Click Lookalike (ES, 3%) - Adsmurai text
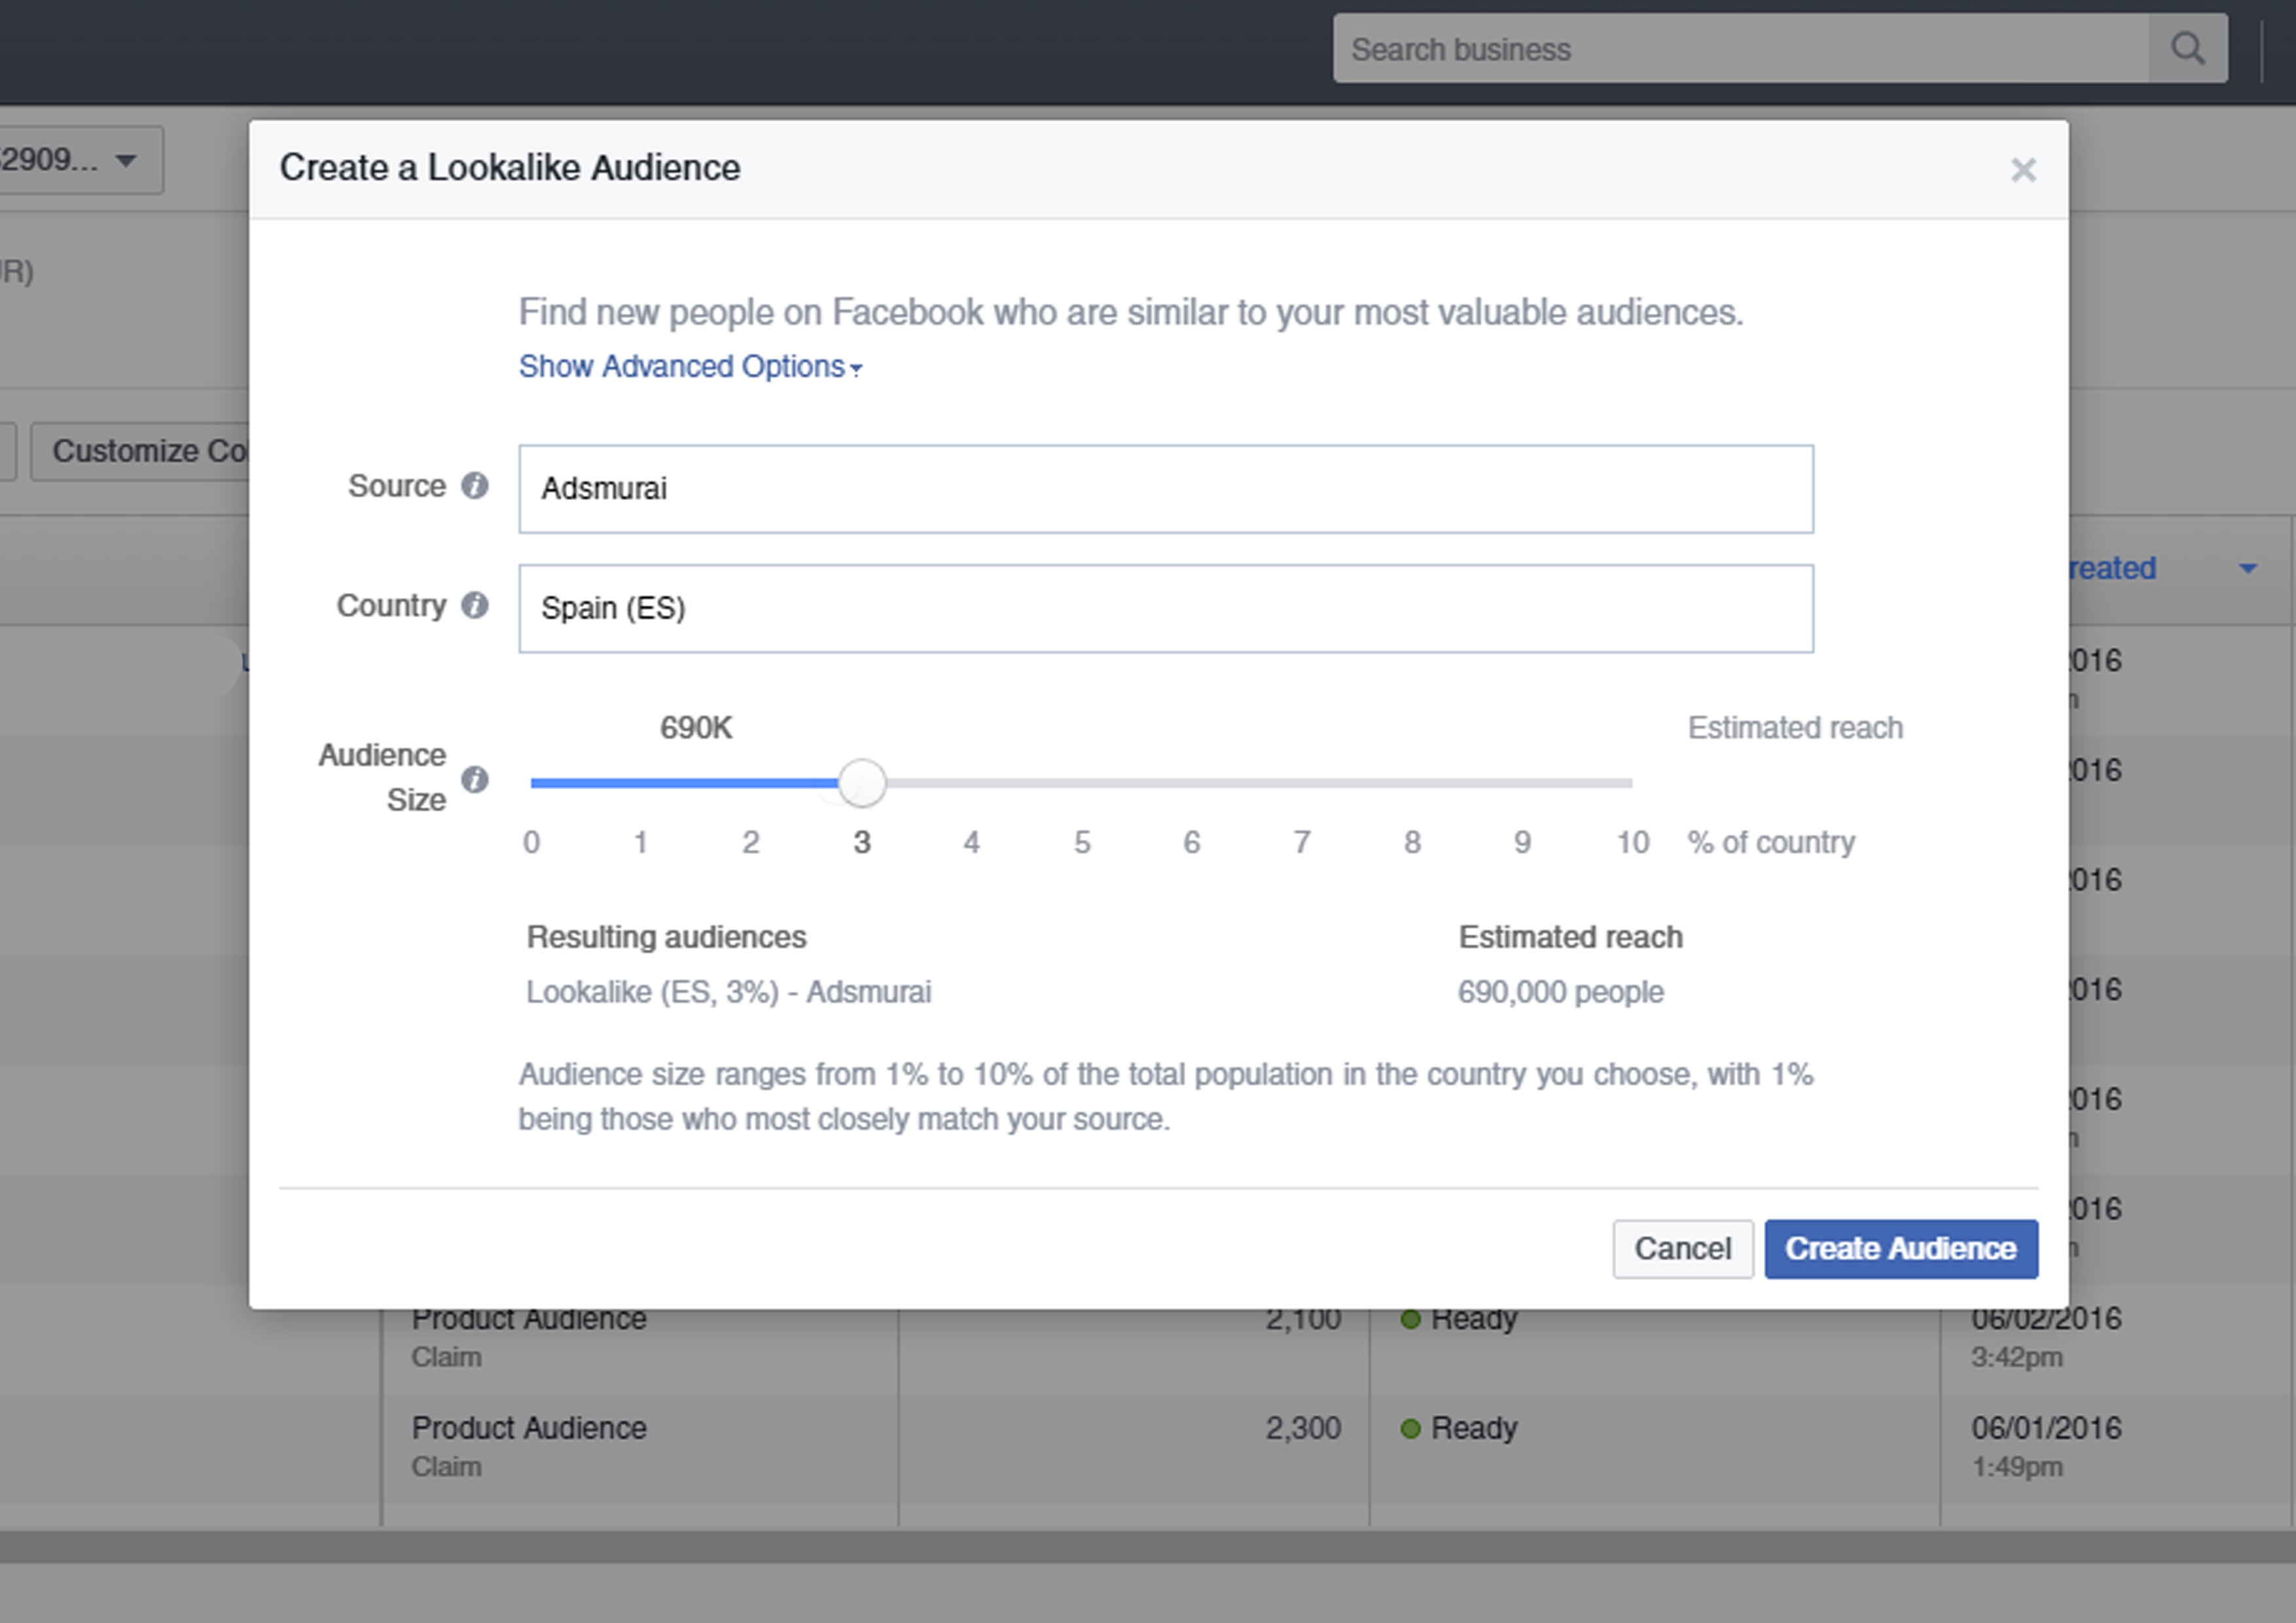This screenshot has height=1623, width=2296. [x=729, y=992]
